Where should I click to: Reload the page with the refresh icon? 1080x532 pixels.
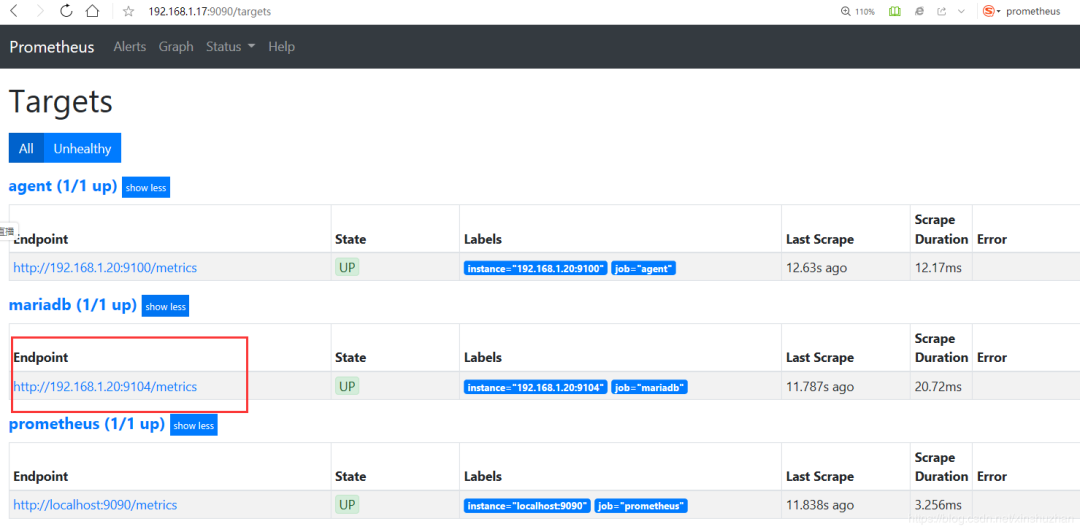[x=66, y=11]
